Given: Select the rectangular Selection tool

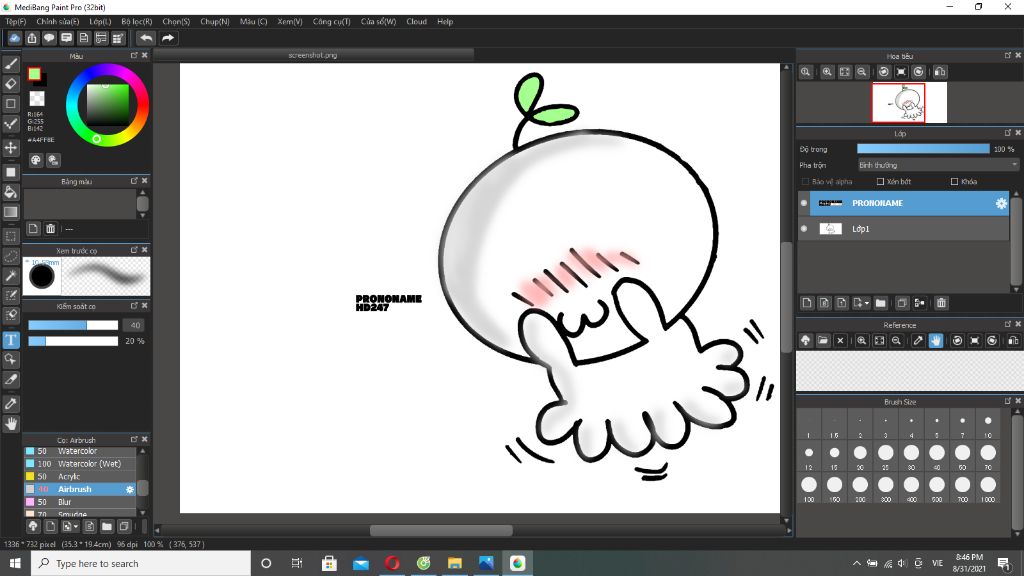Looking at the screenshot, I should tap(11, 236).
